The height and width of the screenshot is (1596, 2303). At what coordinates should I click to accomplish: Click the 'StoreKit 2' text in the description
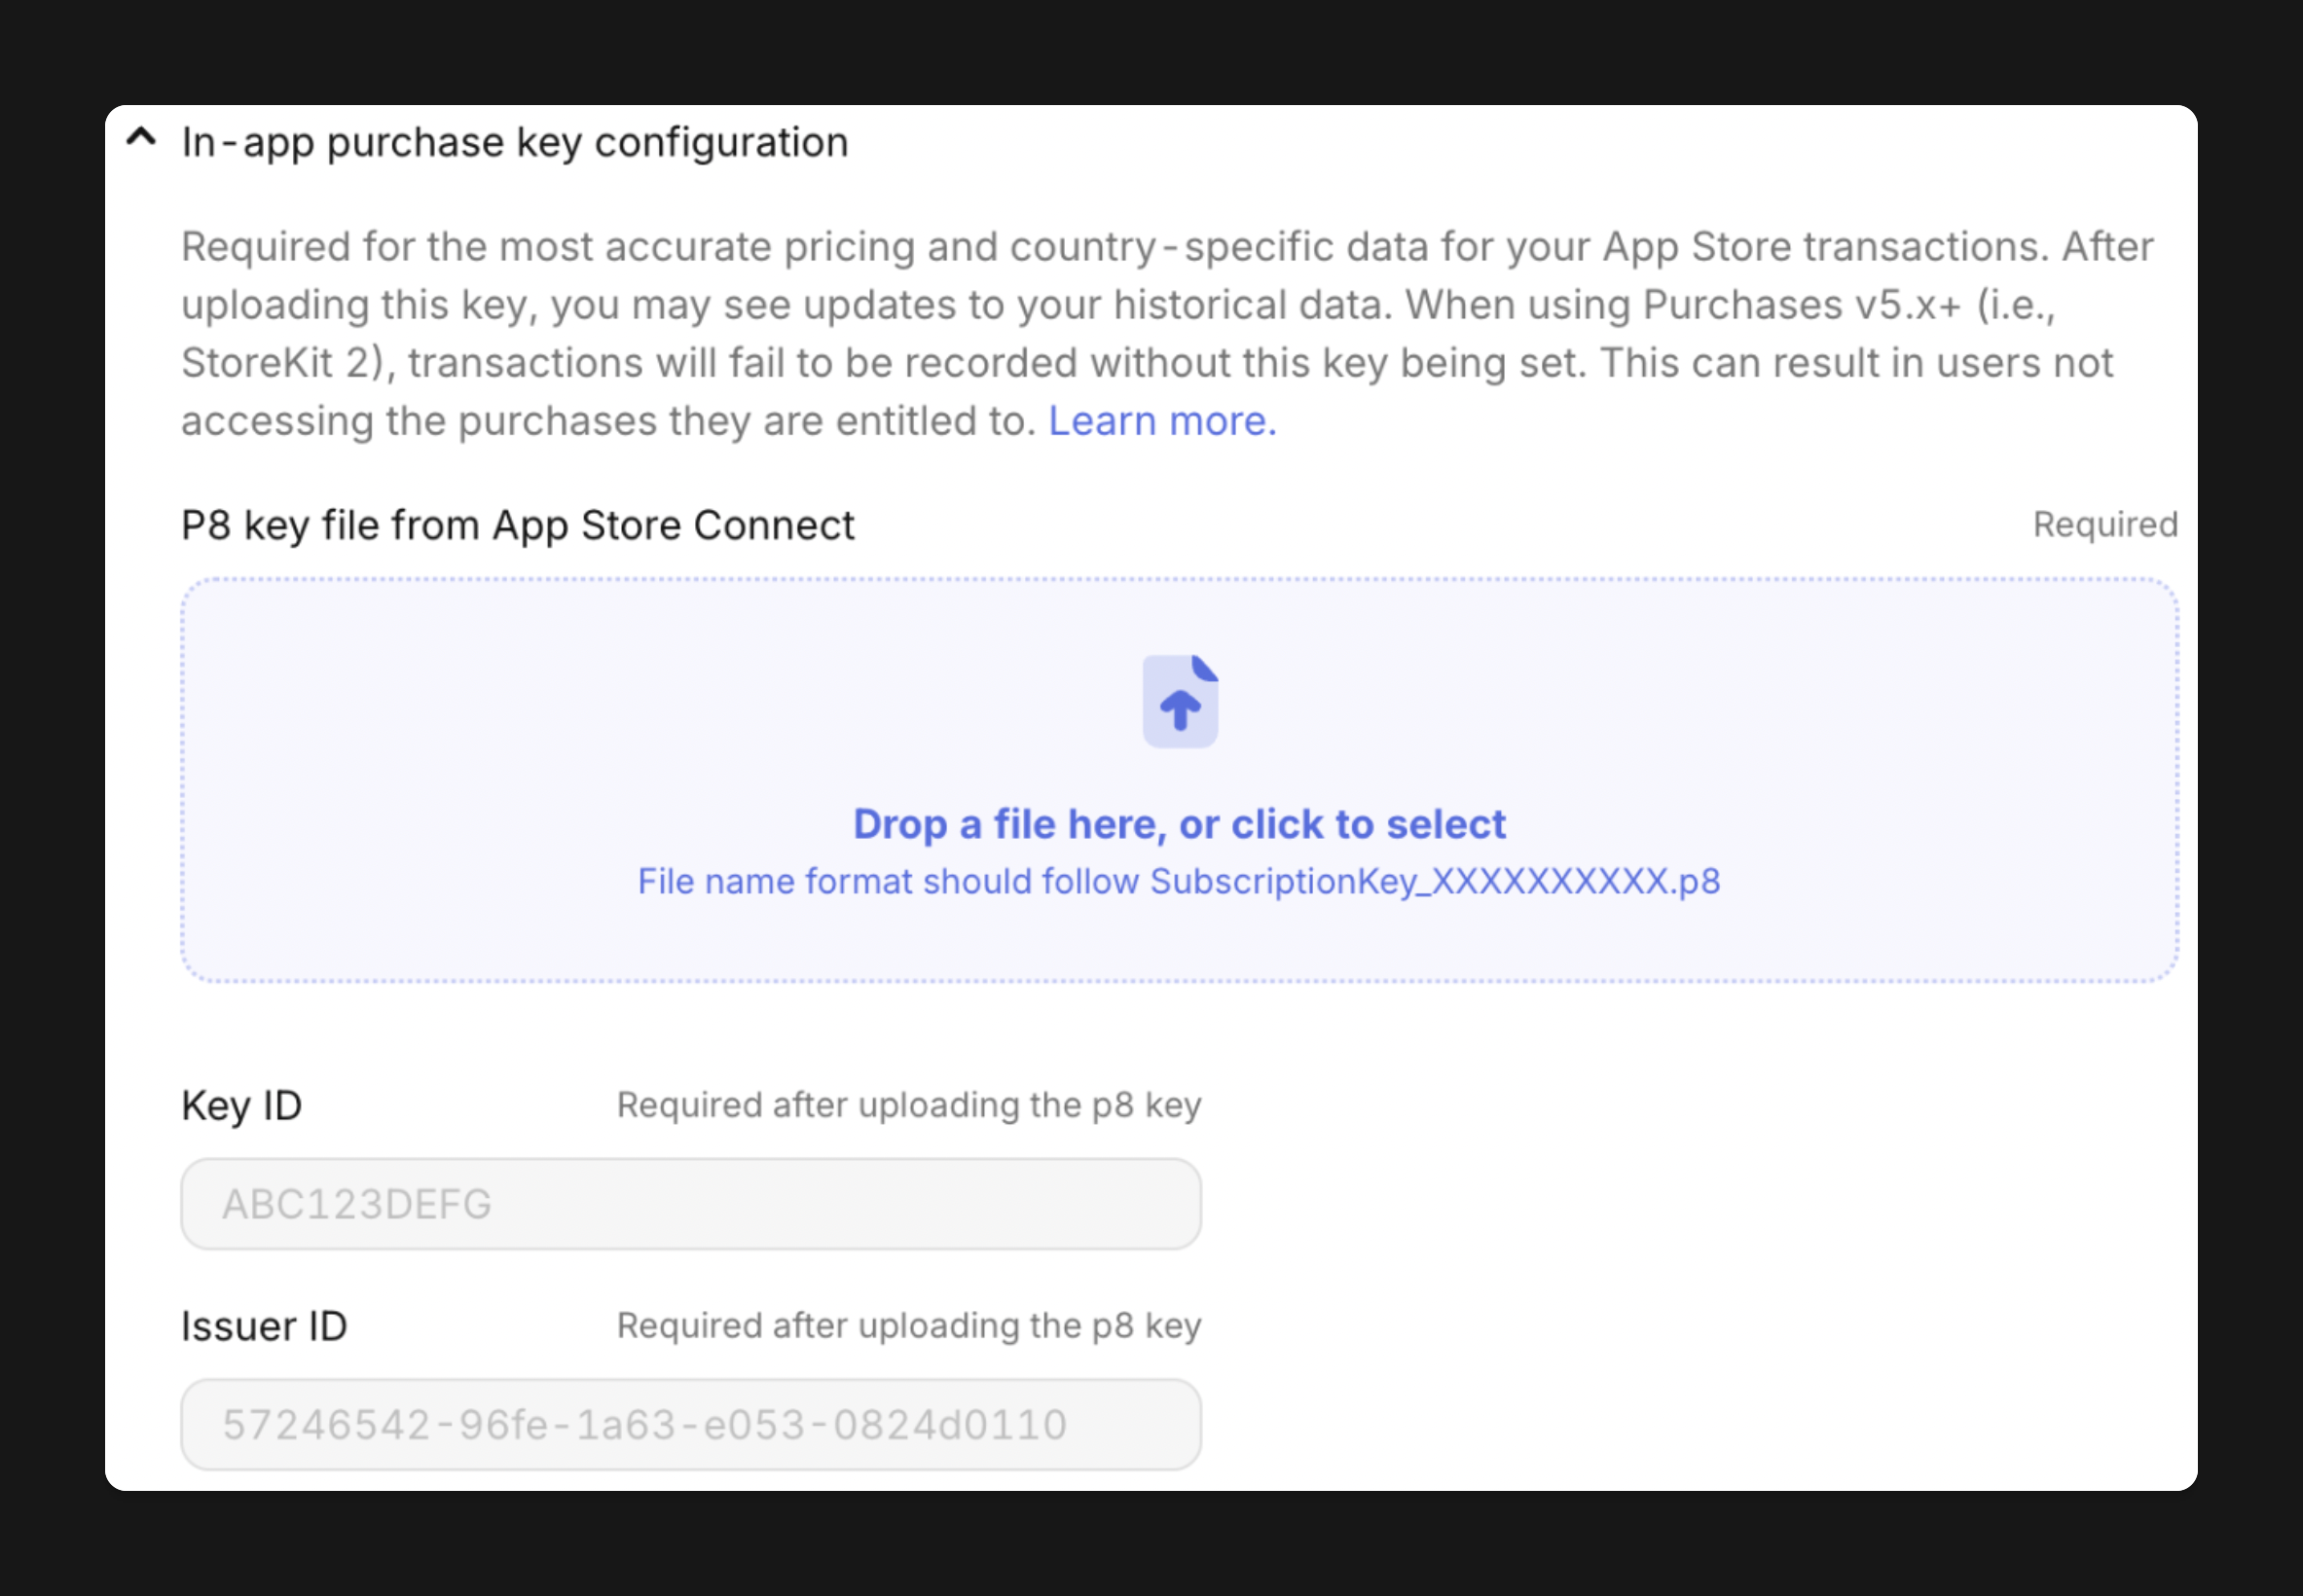[x=276, y=363]
